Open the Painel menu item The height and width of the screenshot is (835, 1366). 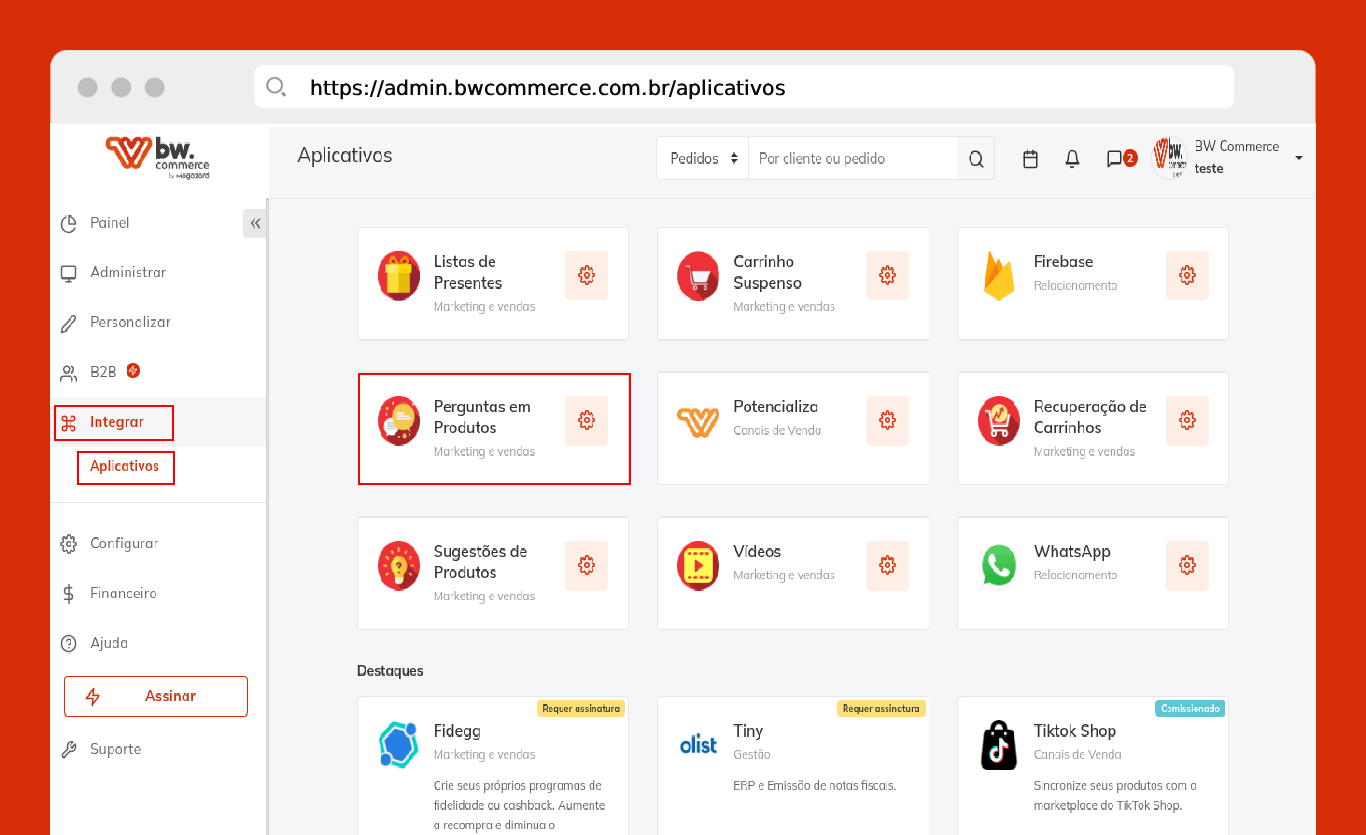(x=109, y=223)
